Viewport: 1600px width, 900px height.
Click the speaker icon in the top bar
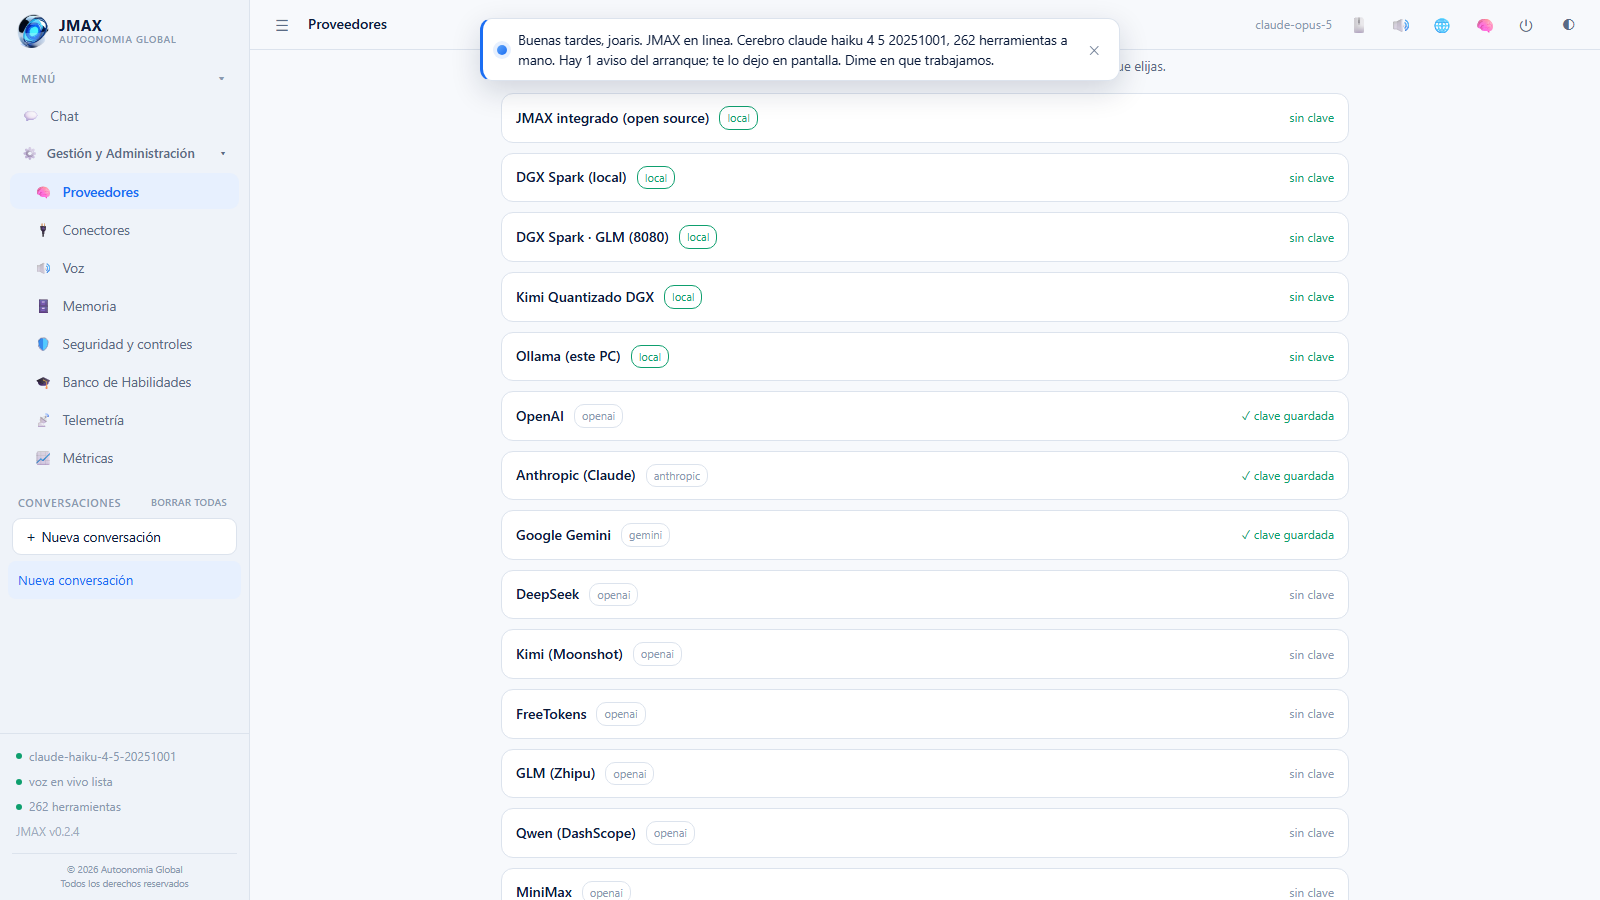coord(1401,25)
